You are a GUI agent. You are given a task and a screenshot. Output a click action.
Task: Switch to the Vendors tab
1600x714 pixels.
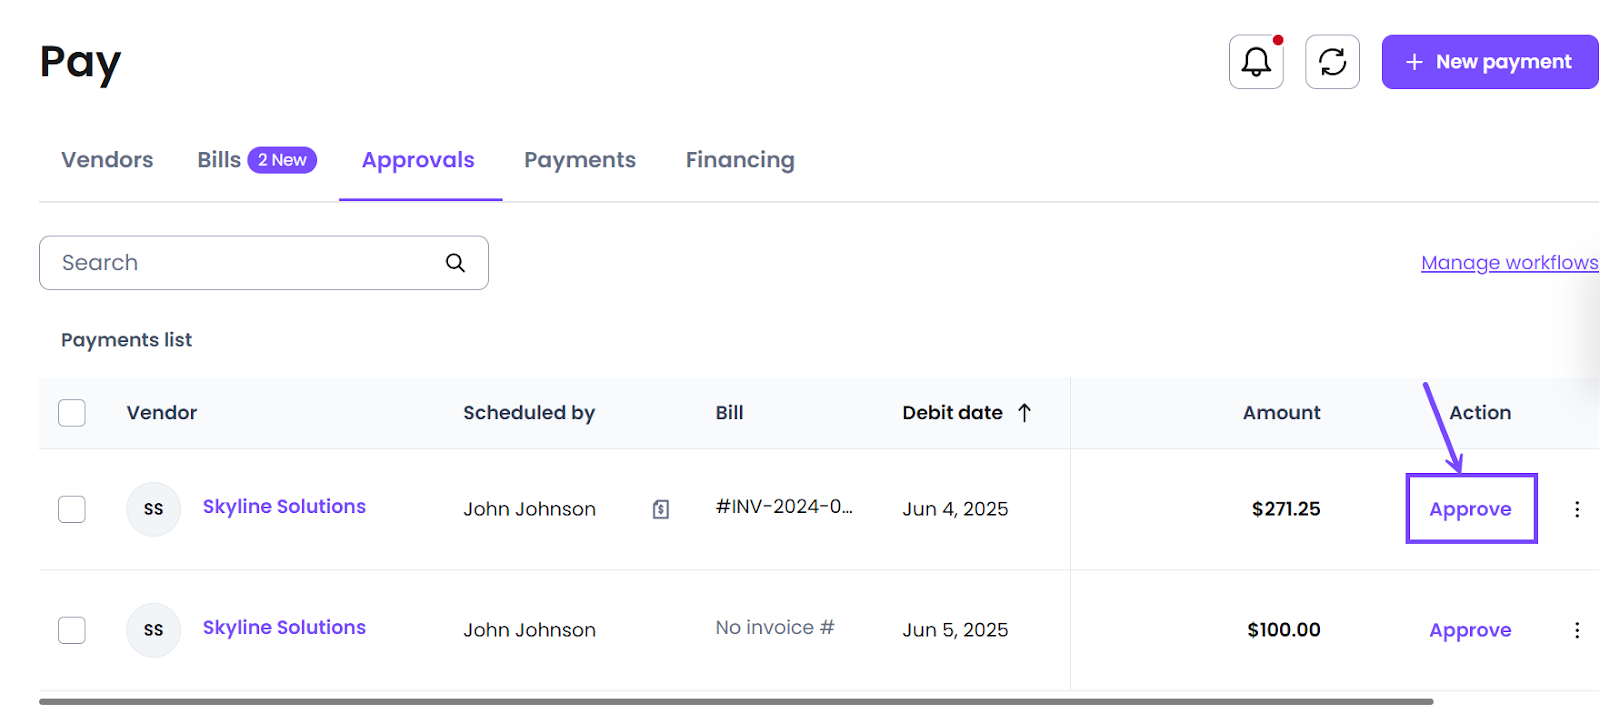click(107, 160)
